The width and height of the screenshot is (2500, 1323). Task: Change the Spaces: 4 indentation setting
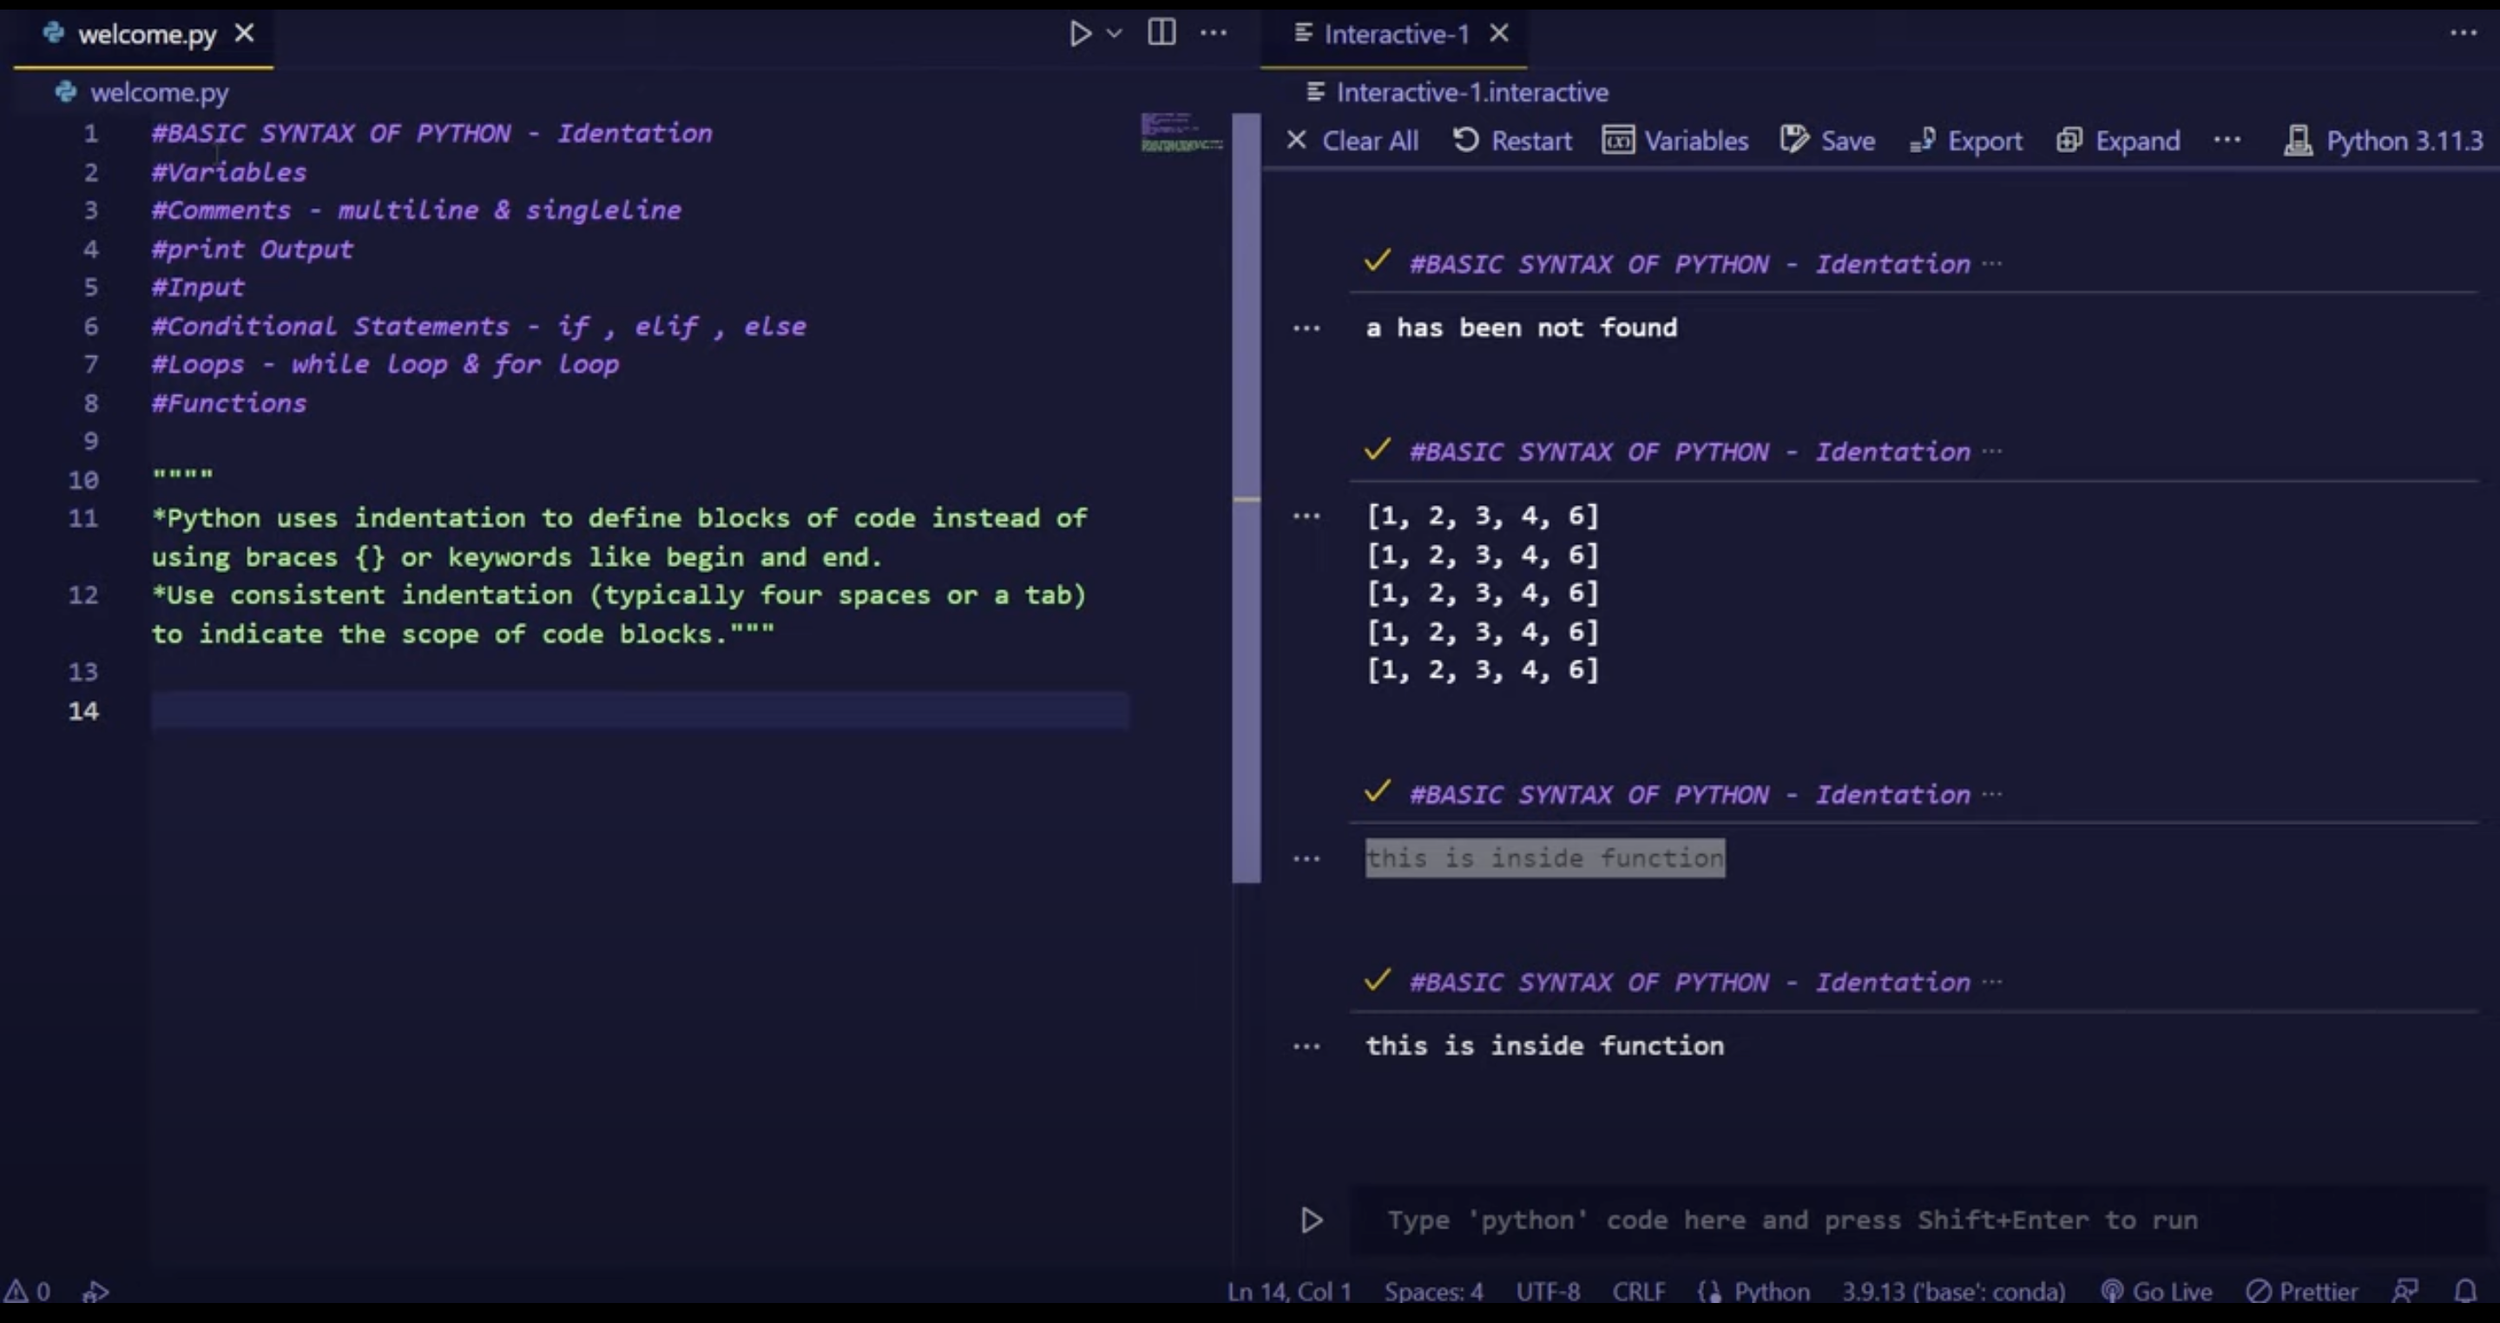coord(1434,1290)
